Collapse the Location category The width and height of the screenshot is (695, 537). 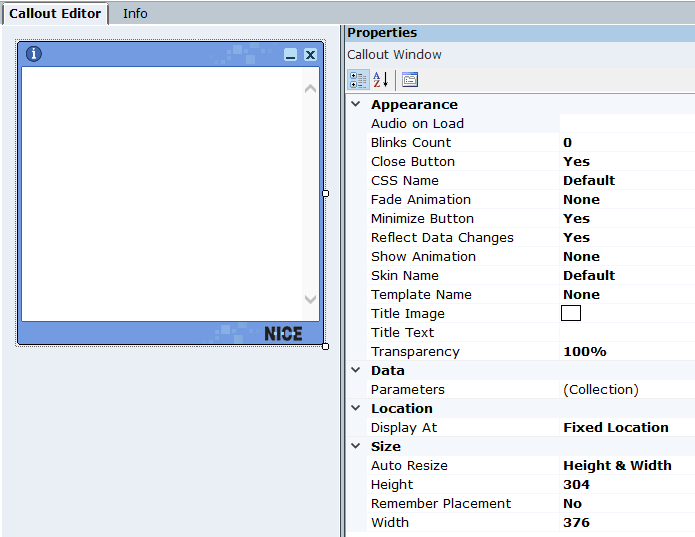click(x=355, y=408)
